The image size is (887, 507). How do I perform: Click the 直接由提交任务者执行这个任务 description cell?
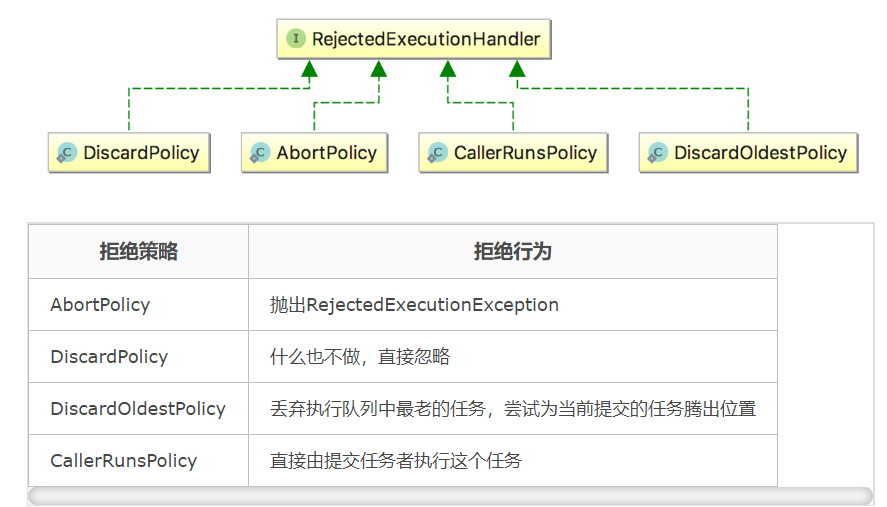coord(395,461)
